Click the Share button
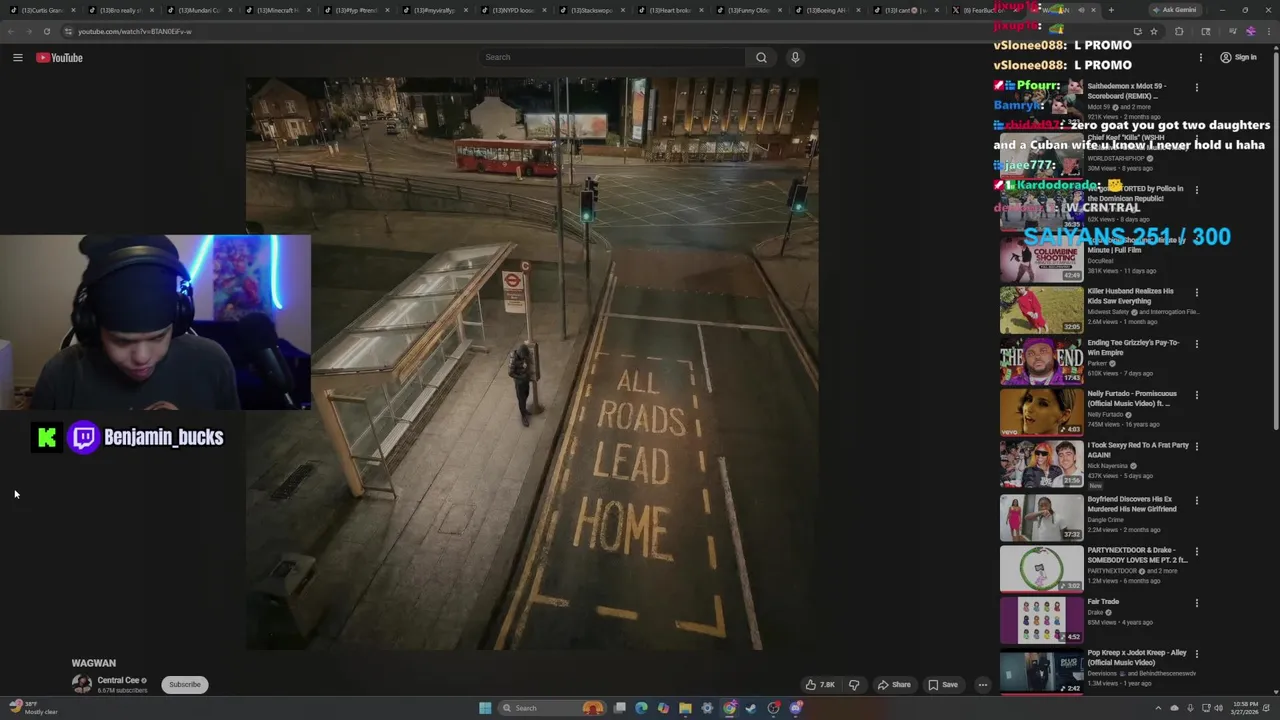Screen dimensions: 1280x720 click(x=894, y=685)
